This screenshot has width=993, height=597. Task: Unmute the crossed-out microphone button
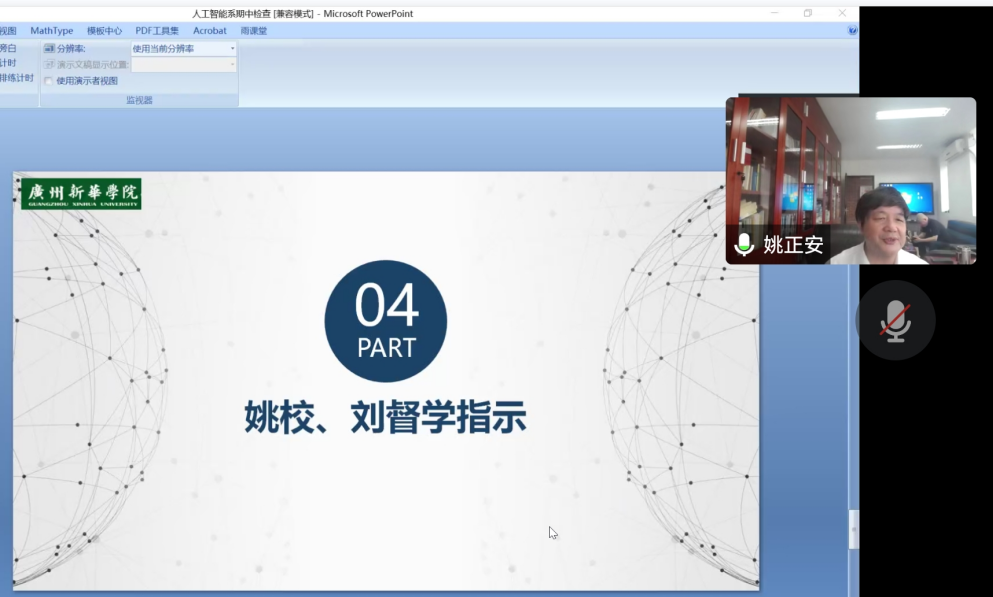point(895,320)
